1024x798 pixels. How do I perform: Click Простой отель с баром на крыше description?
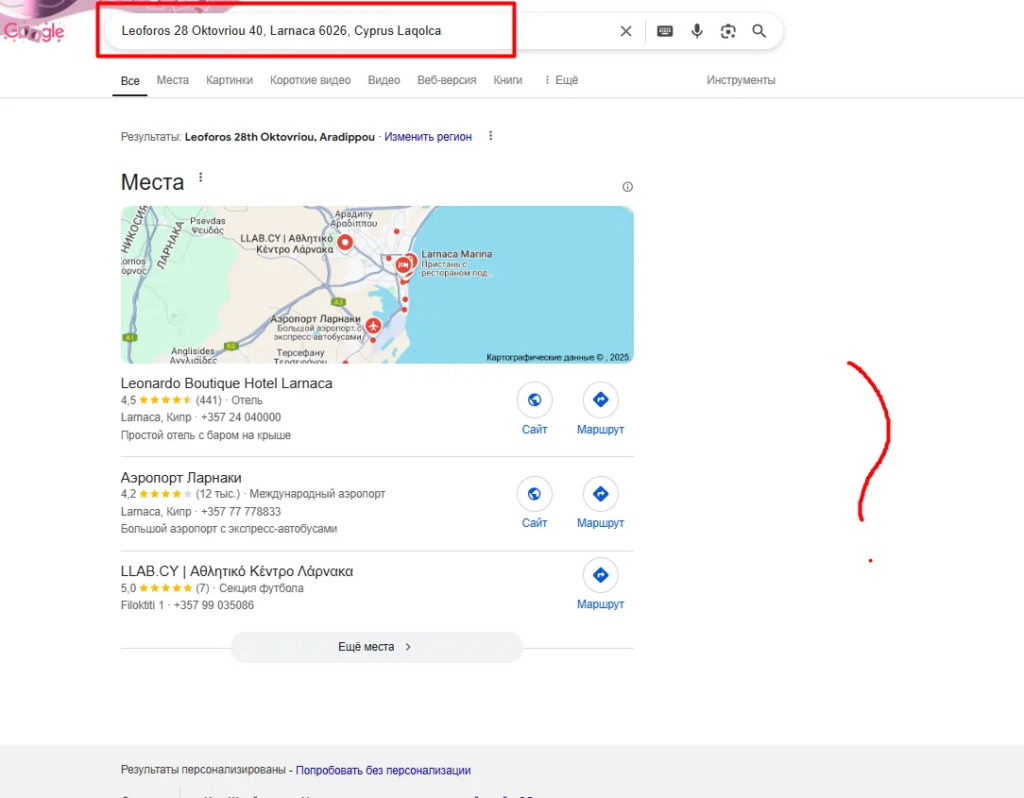point(206,435)
